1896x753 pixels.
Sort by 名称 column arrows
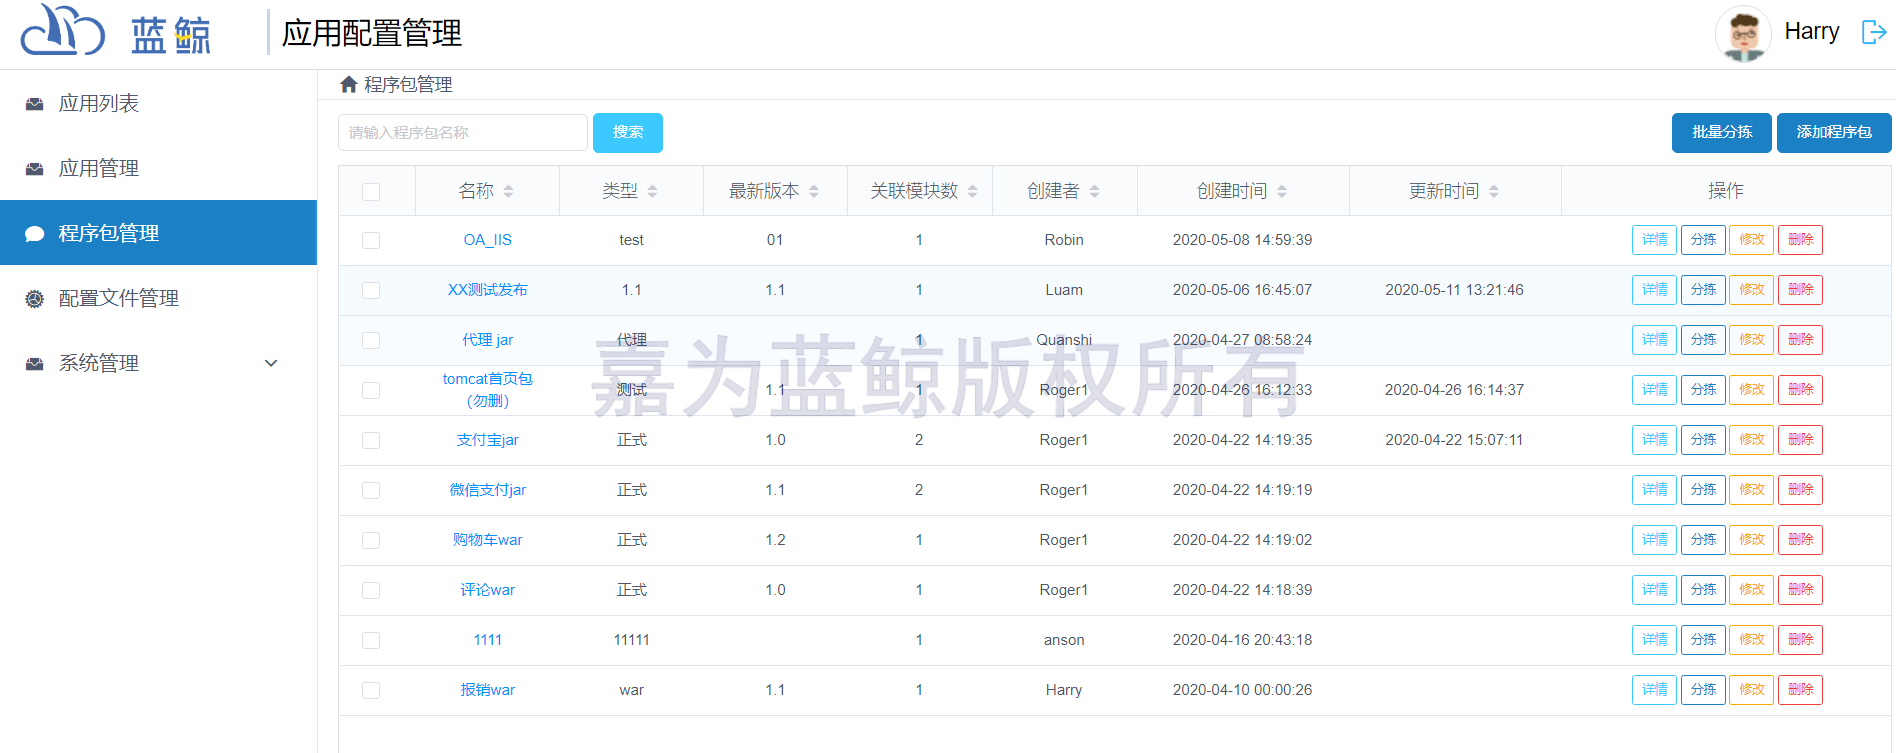[x=509, y=191]
